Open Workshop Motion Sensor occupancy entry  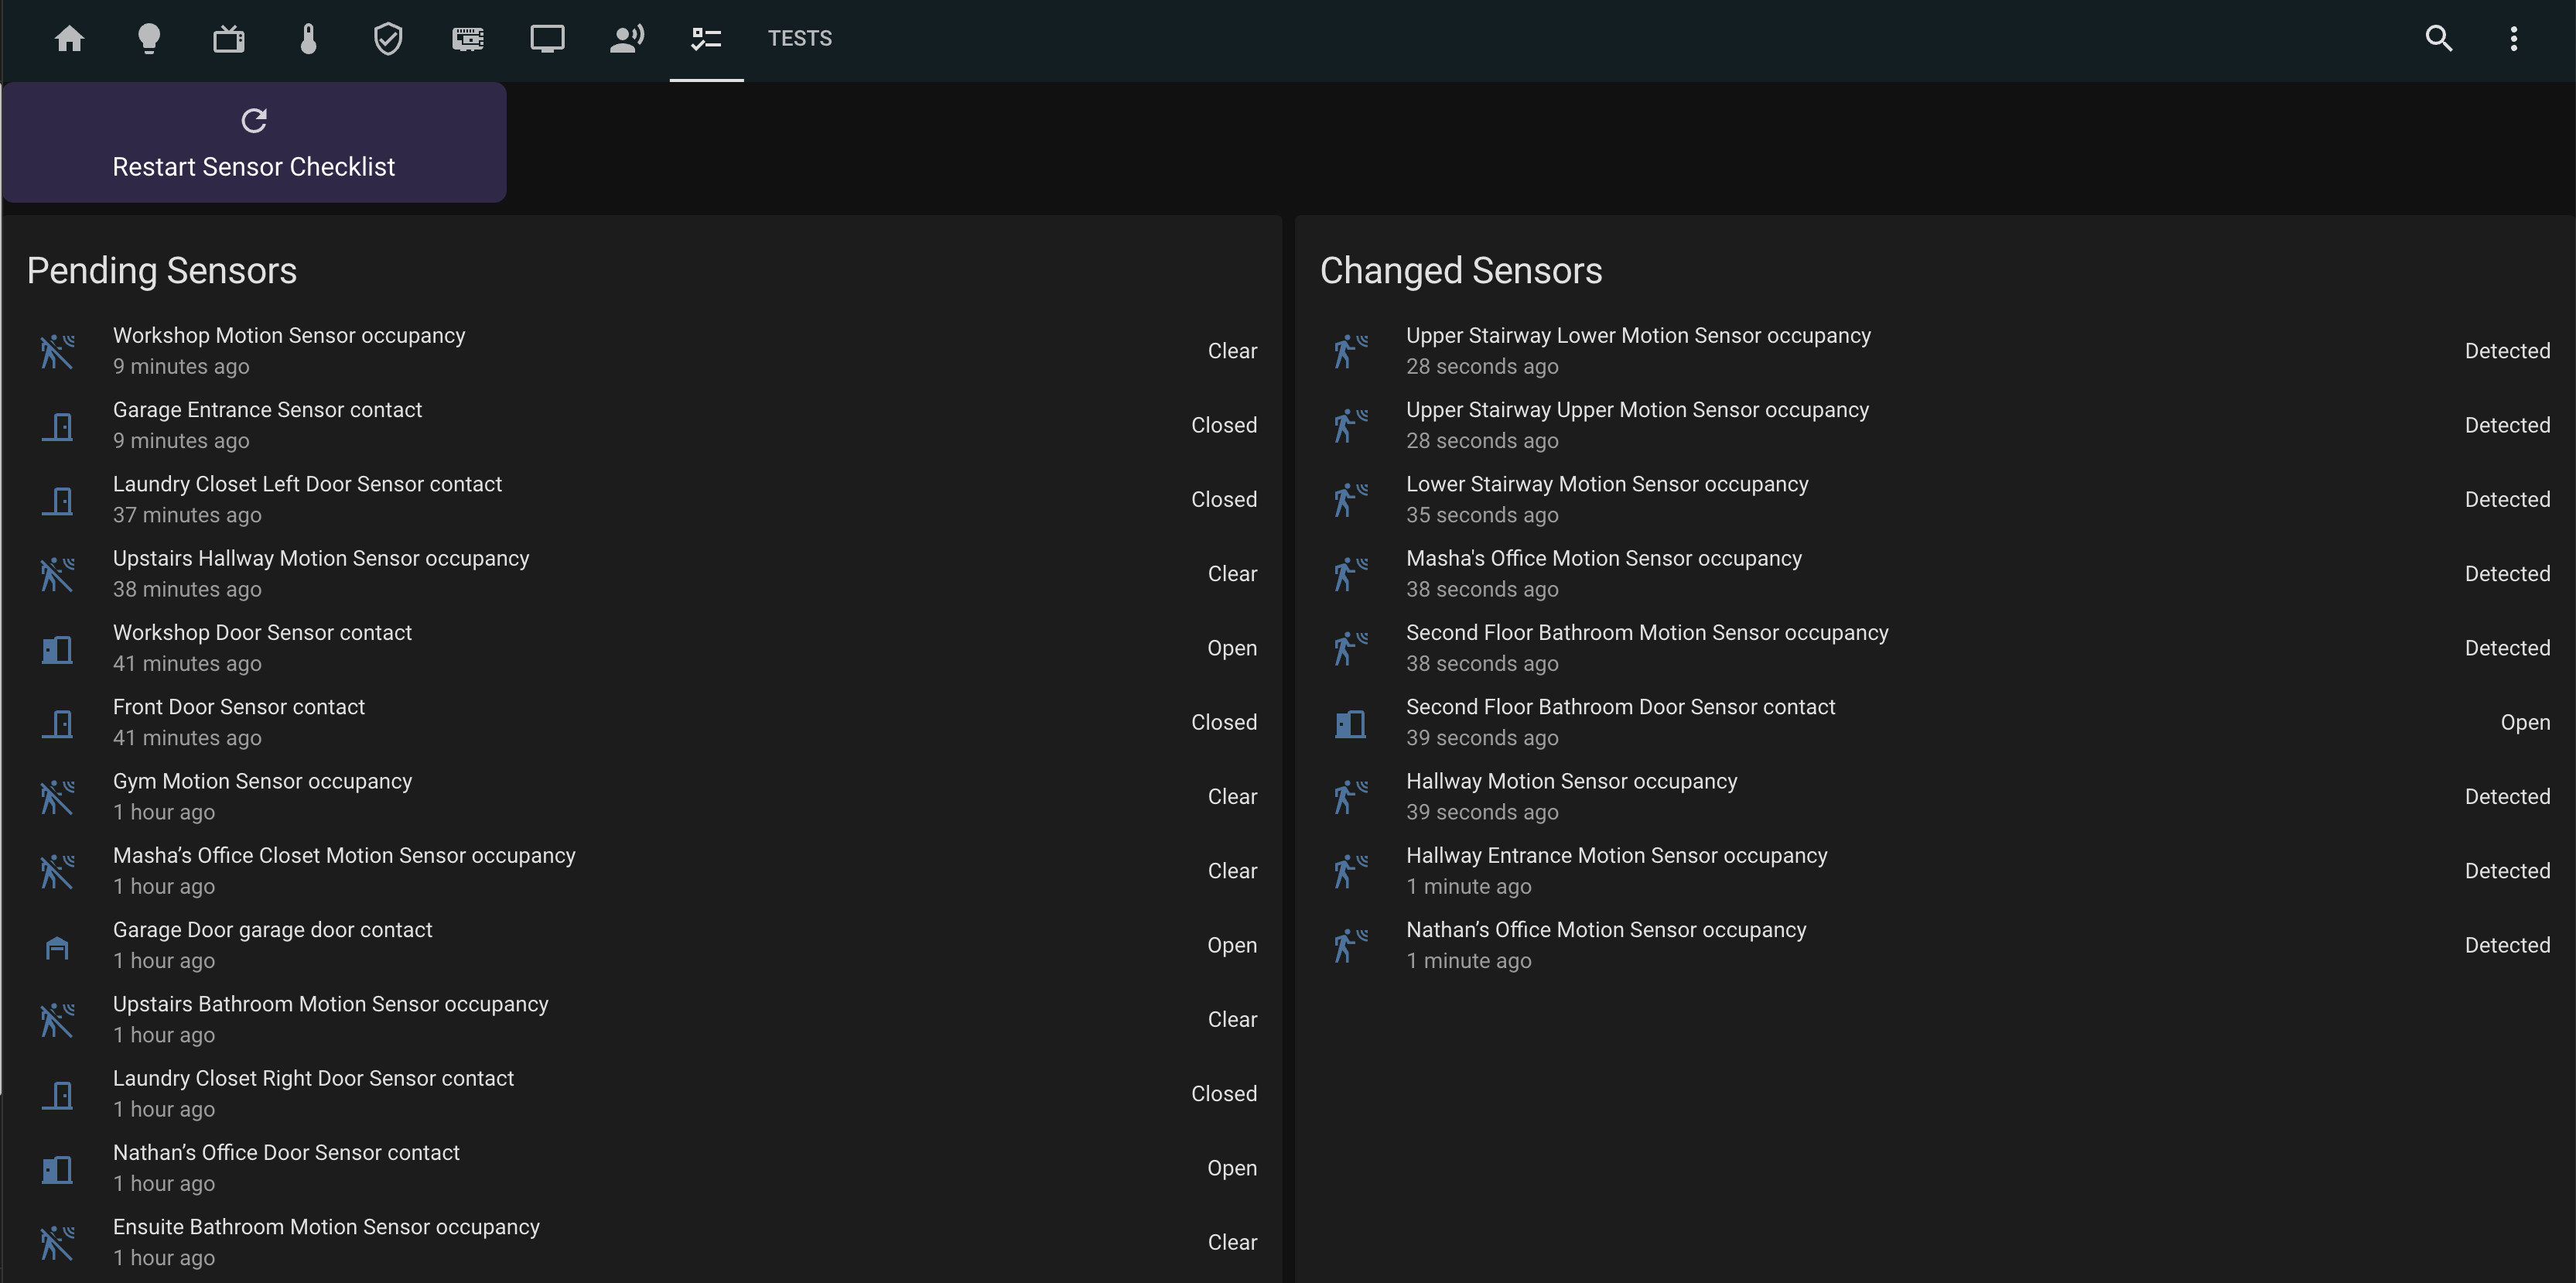click(289, 336)
